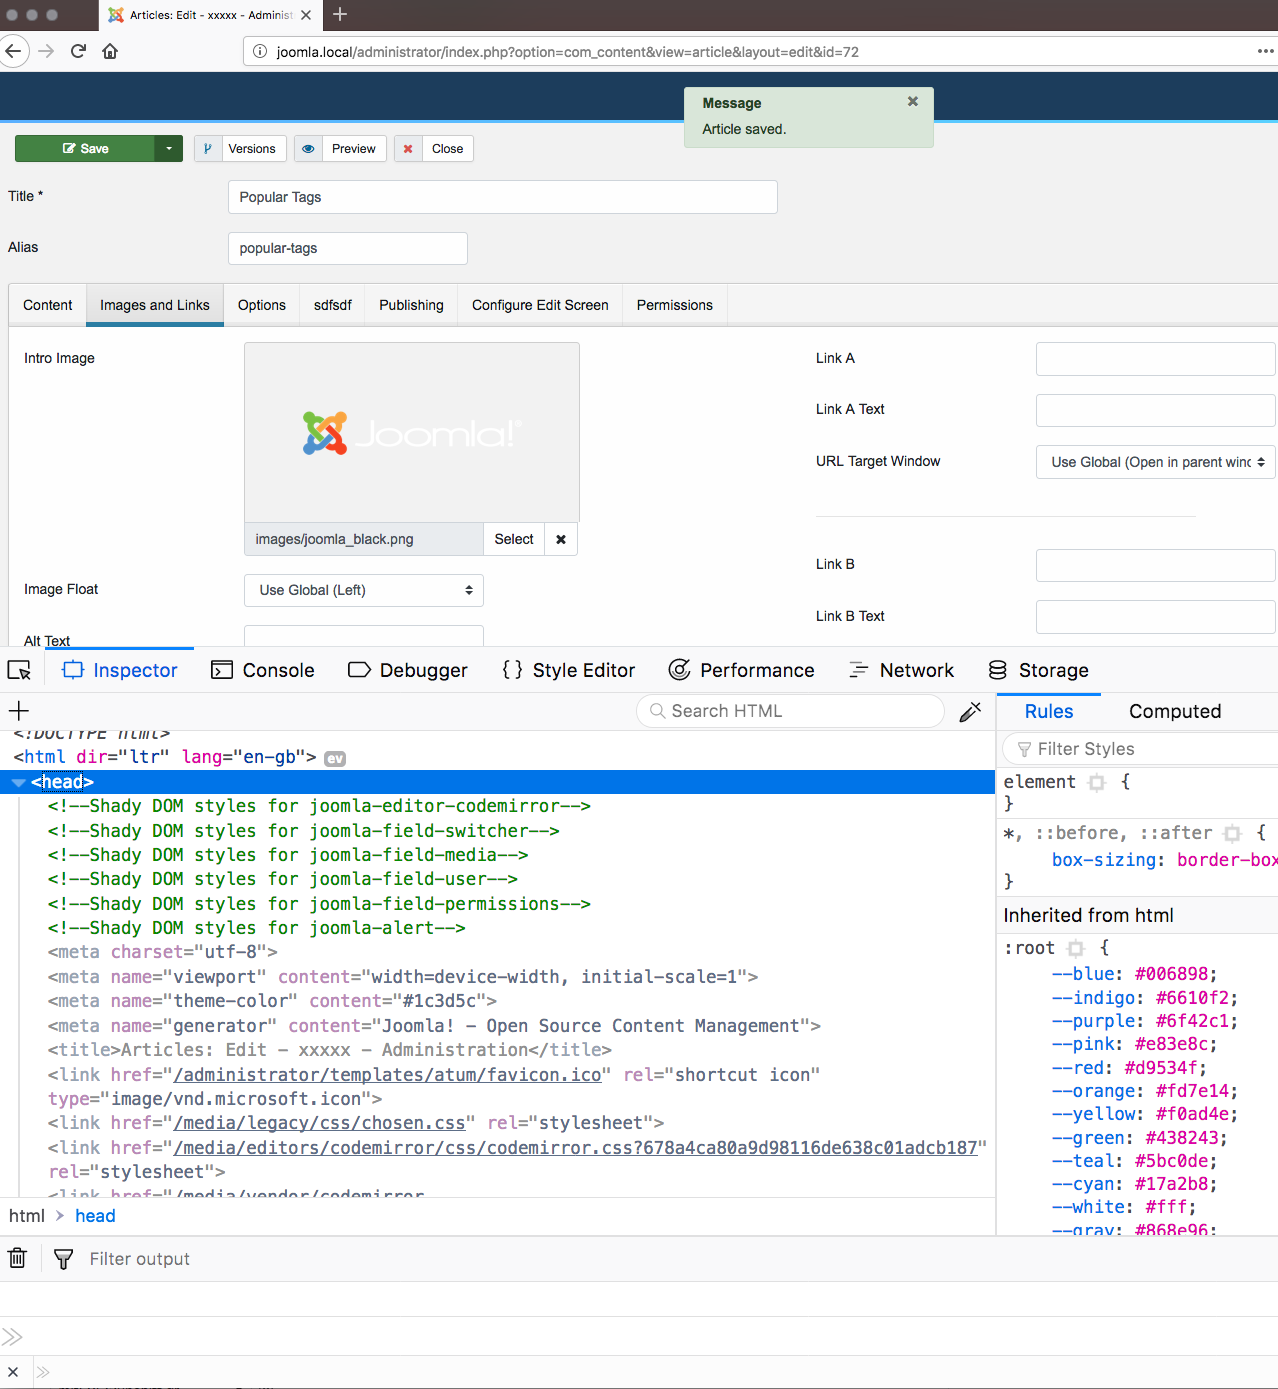The image size is (1278, 1389).
Task: Click the Link B input field
Action: [x=1156, y=565]
